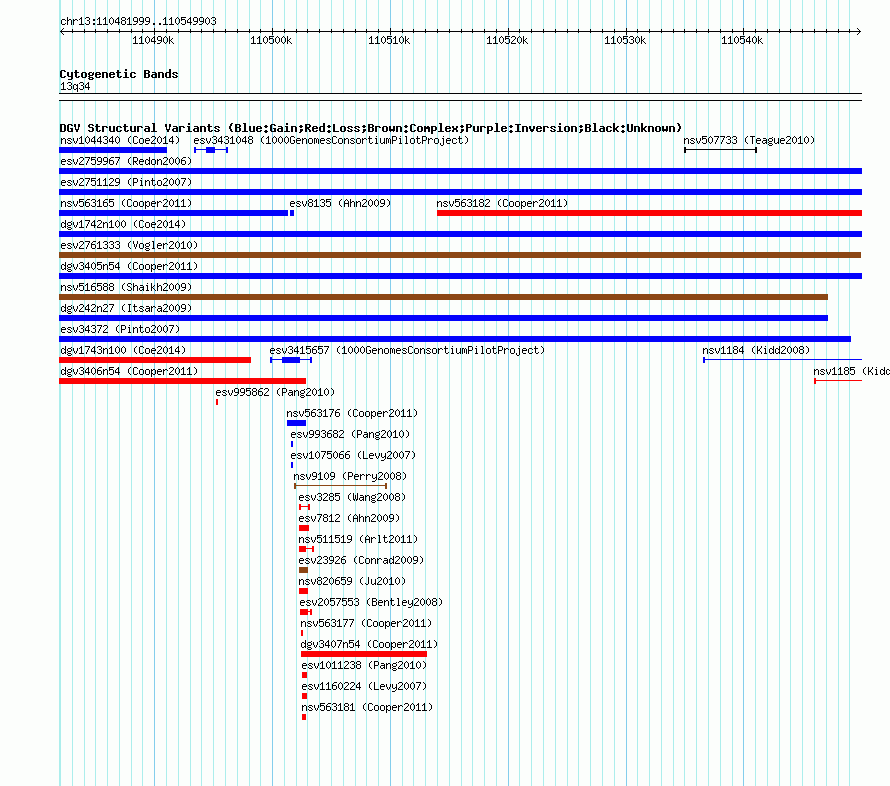Select the blue nsv1044340 gain bar
890x786 pixels.
coord(113,150)
